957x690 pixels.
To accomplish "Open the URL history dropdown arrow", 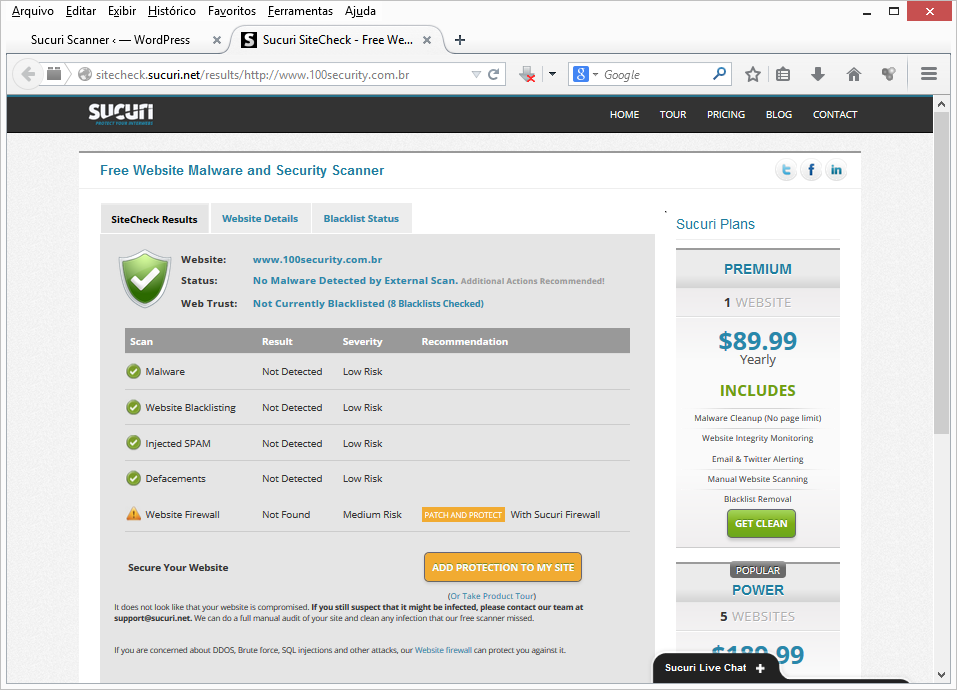I will tap(476, 74).
